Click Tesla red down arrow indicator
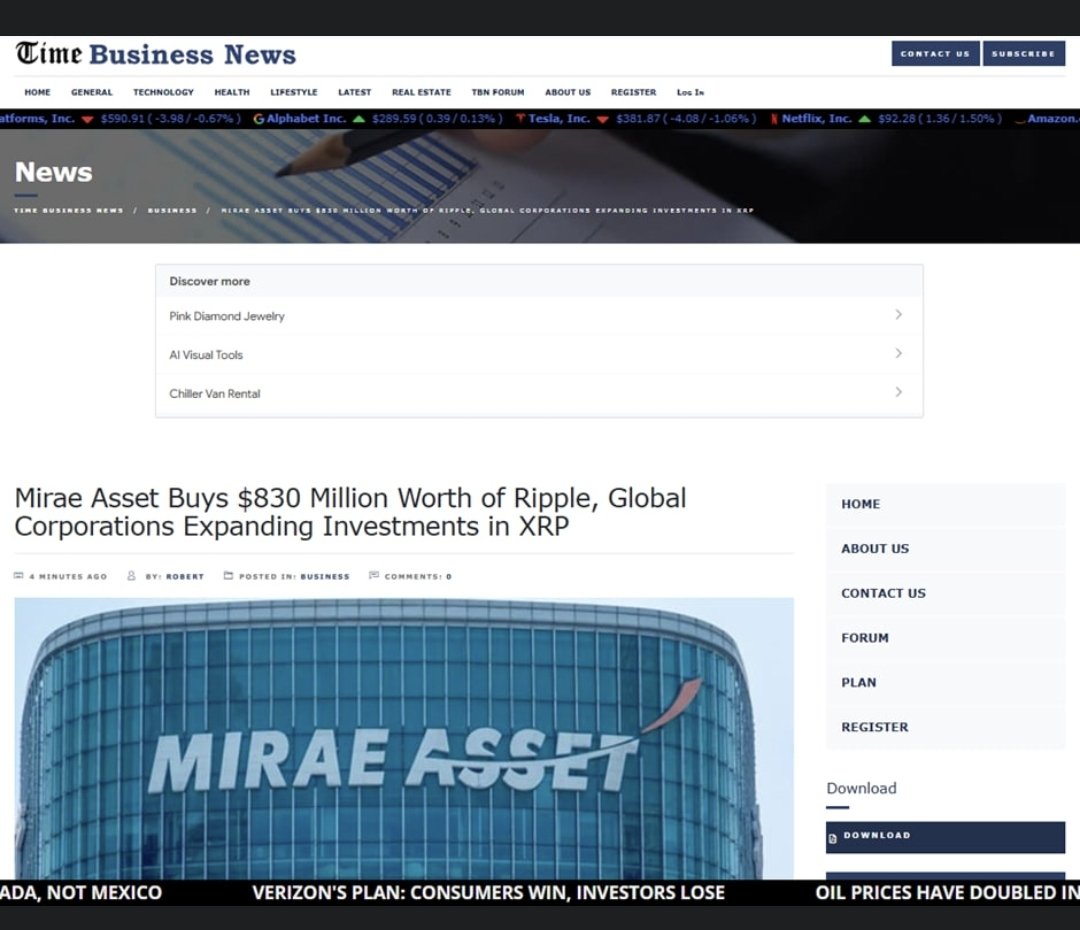The height and width of the screenshot is (930, 1080). click(603, 119)
